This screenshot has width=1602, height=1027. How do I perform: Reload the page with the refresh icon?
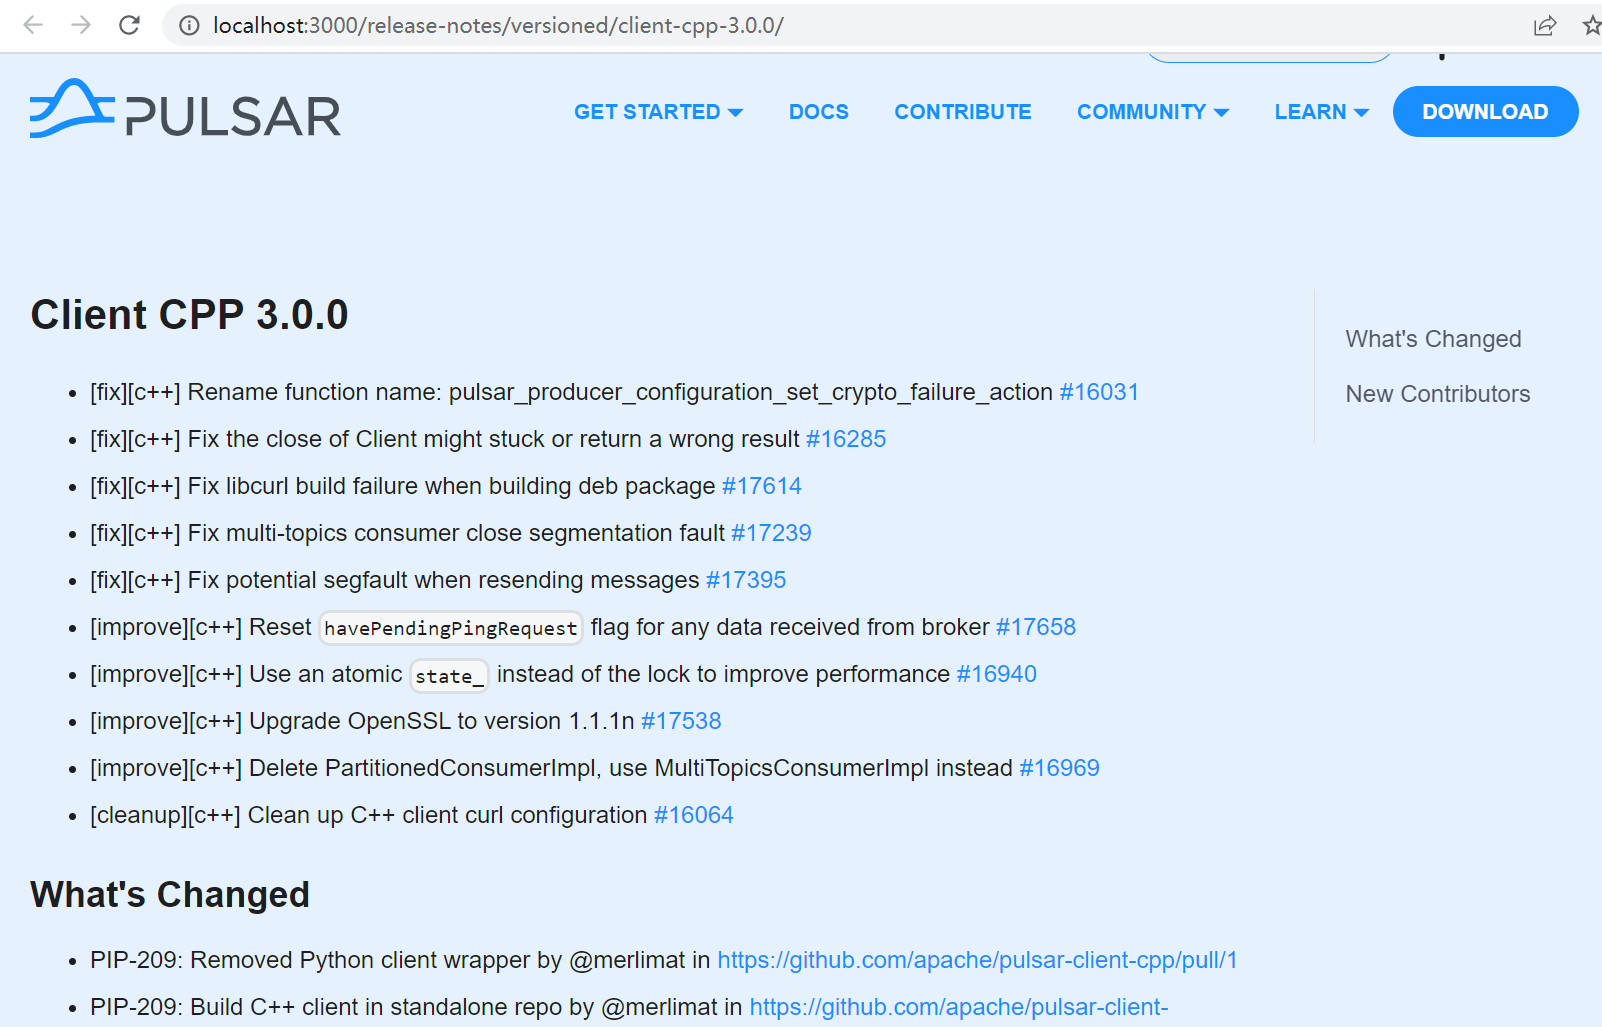(129, 25)
